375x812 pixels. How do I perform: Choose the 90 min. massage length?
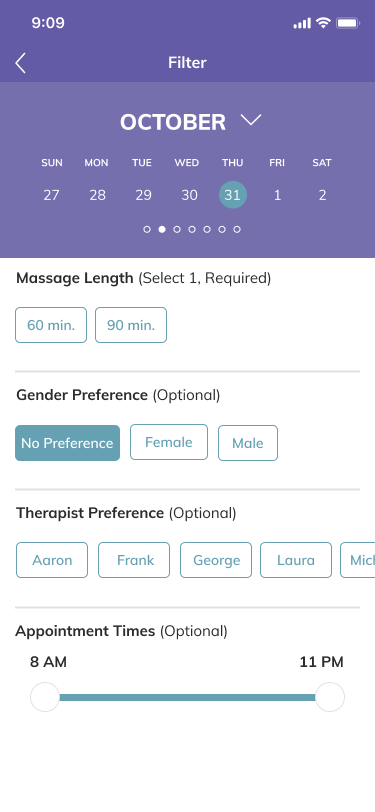click(131, 325)
